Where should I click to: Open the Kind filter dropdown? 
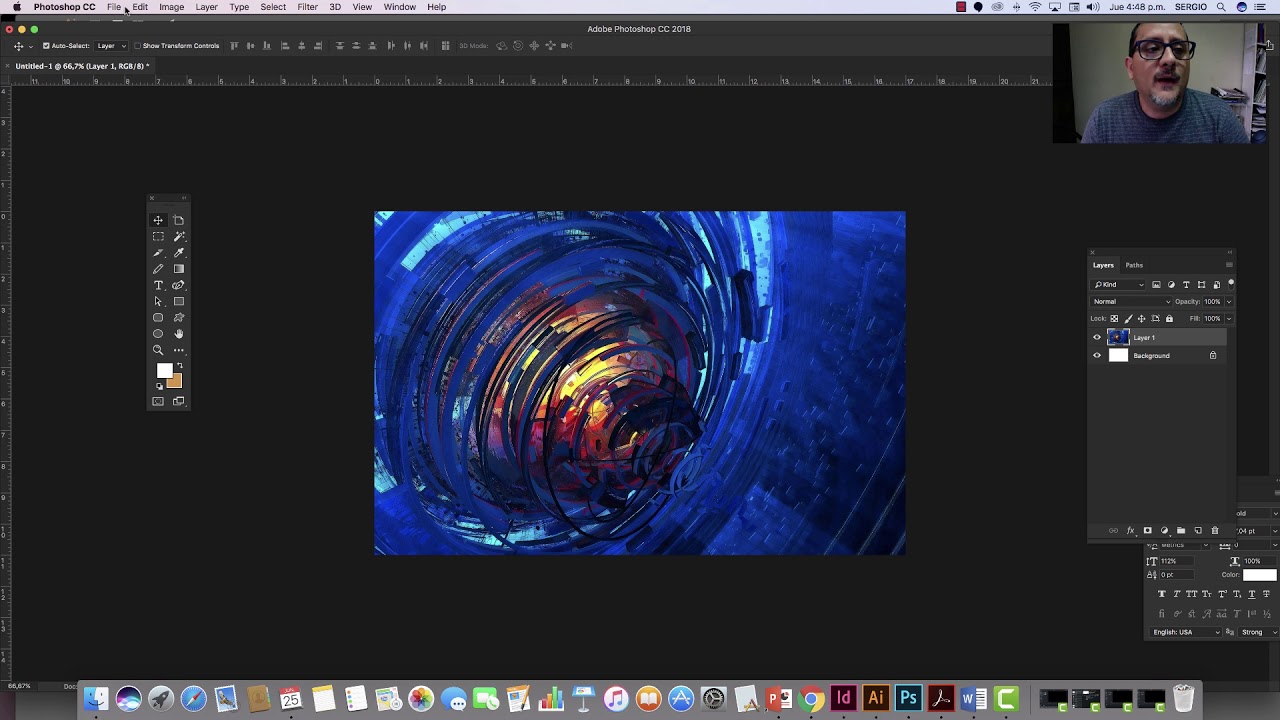click(x=1118, y=285)
